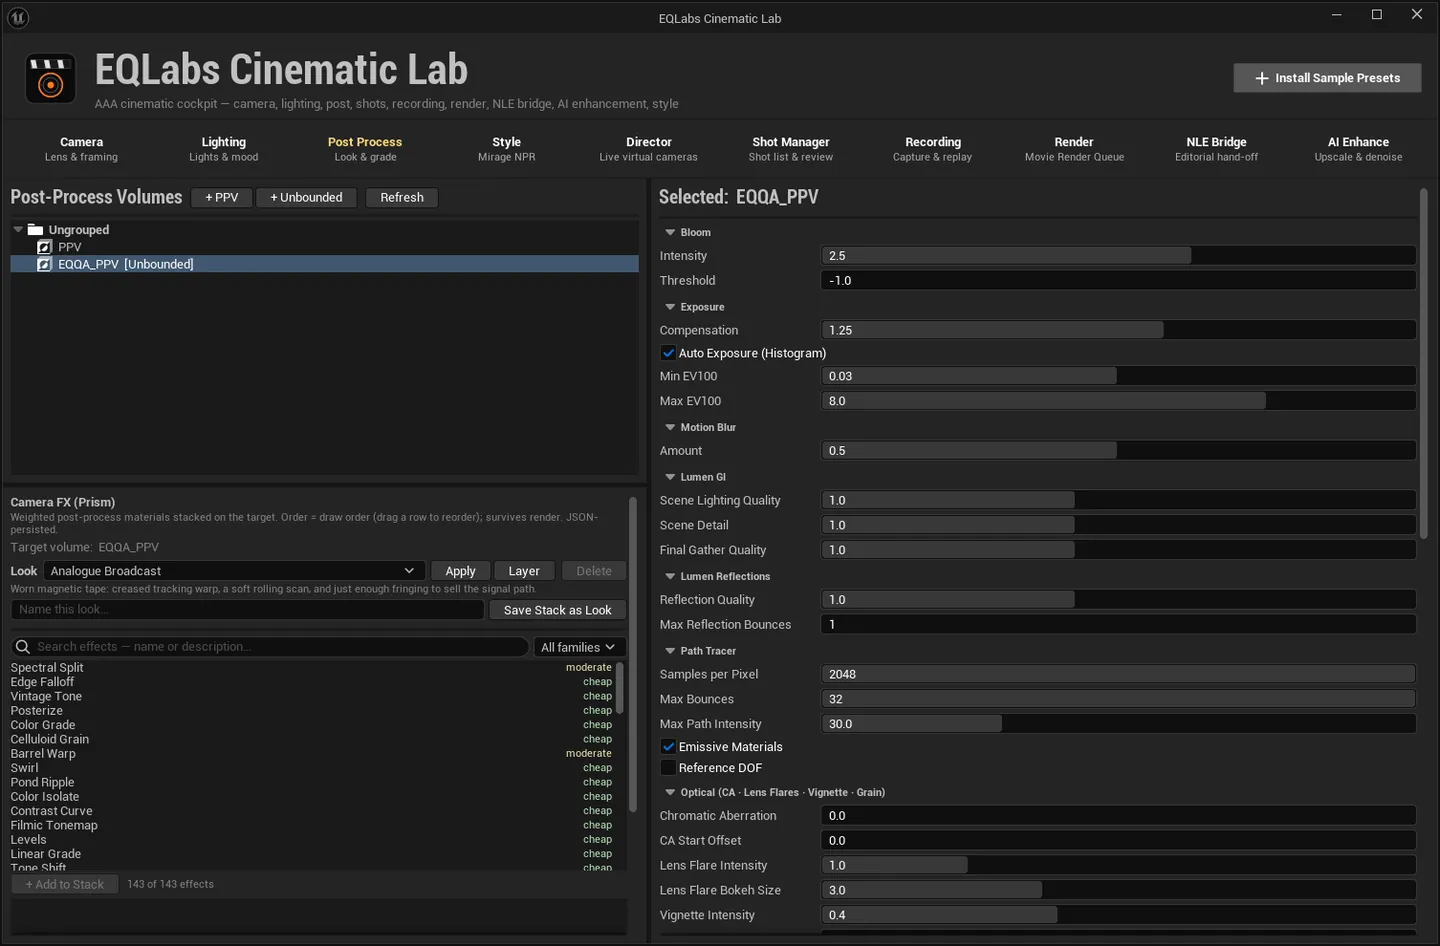The height and width of the screenshot is (946, 1440).
Task: Click the EQQA_PPV volume icon
Action: [44, 264]
